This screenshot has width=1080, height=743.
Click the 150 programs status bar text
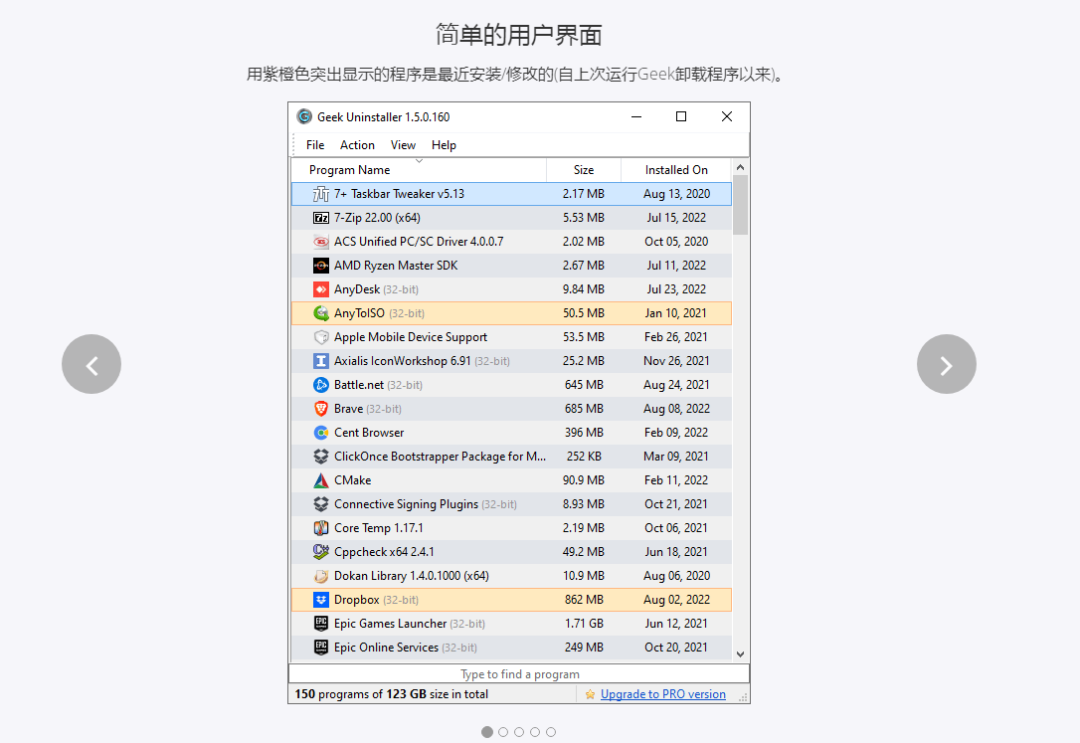point(391,694)
